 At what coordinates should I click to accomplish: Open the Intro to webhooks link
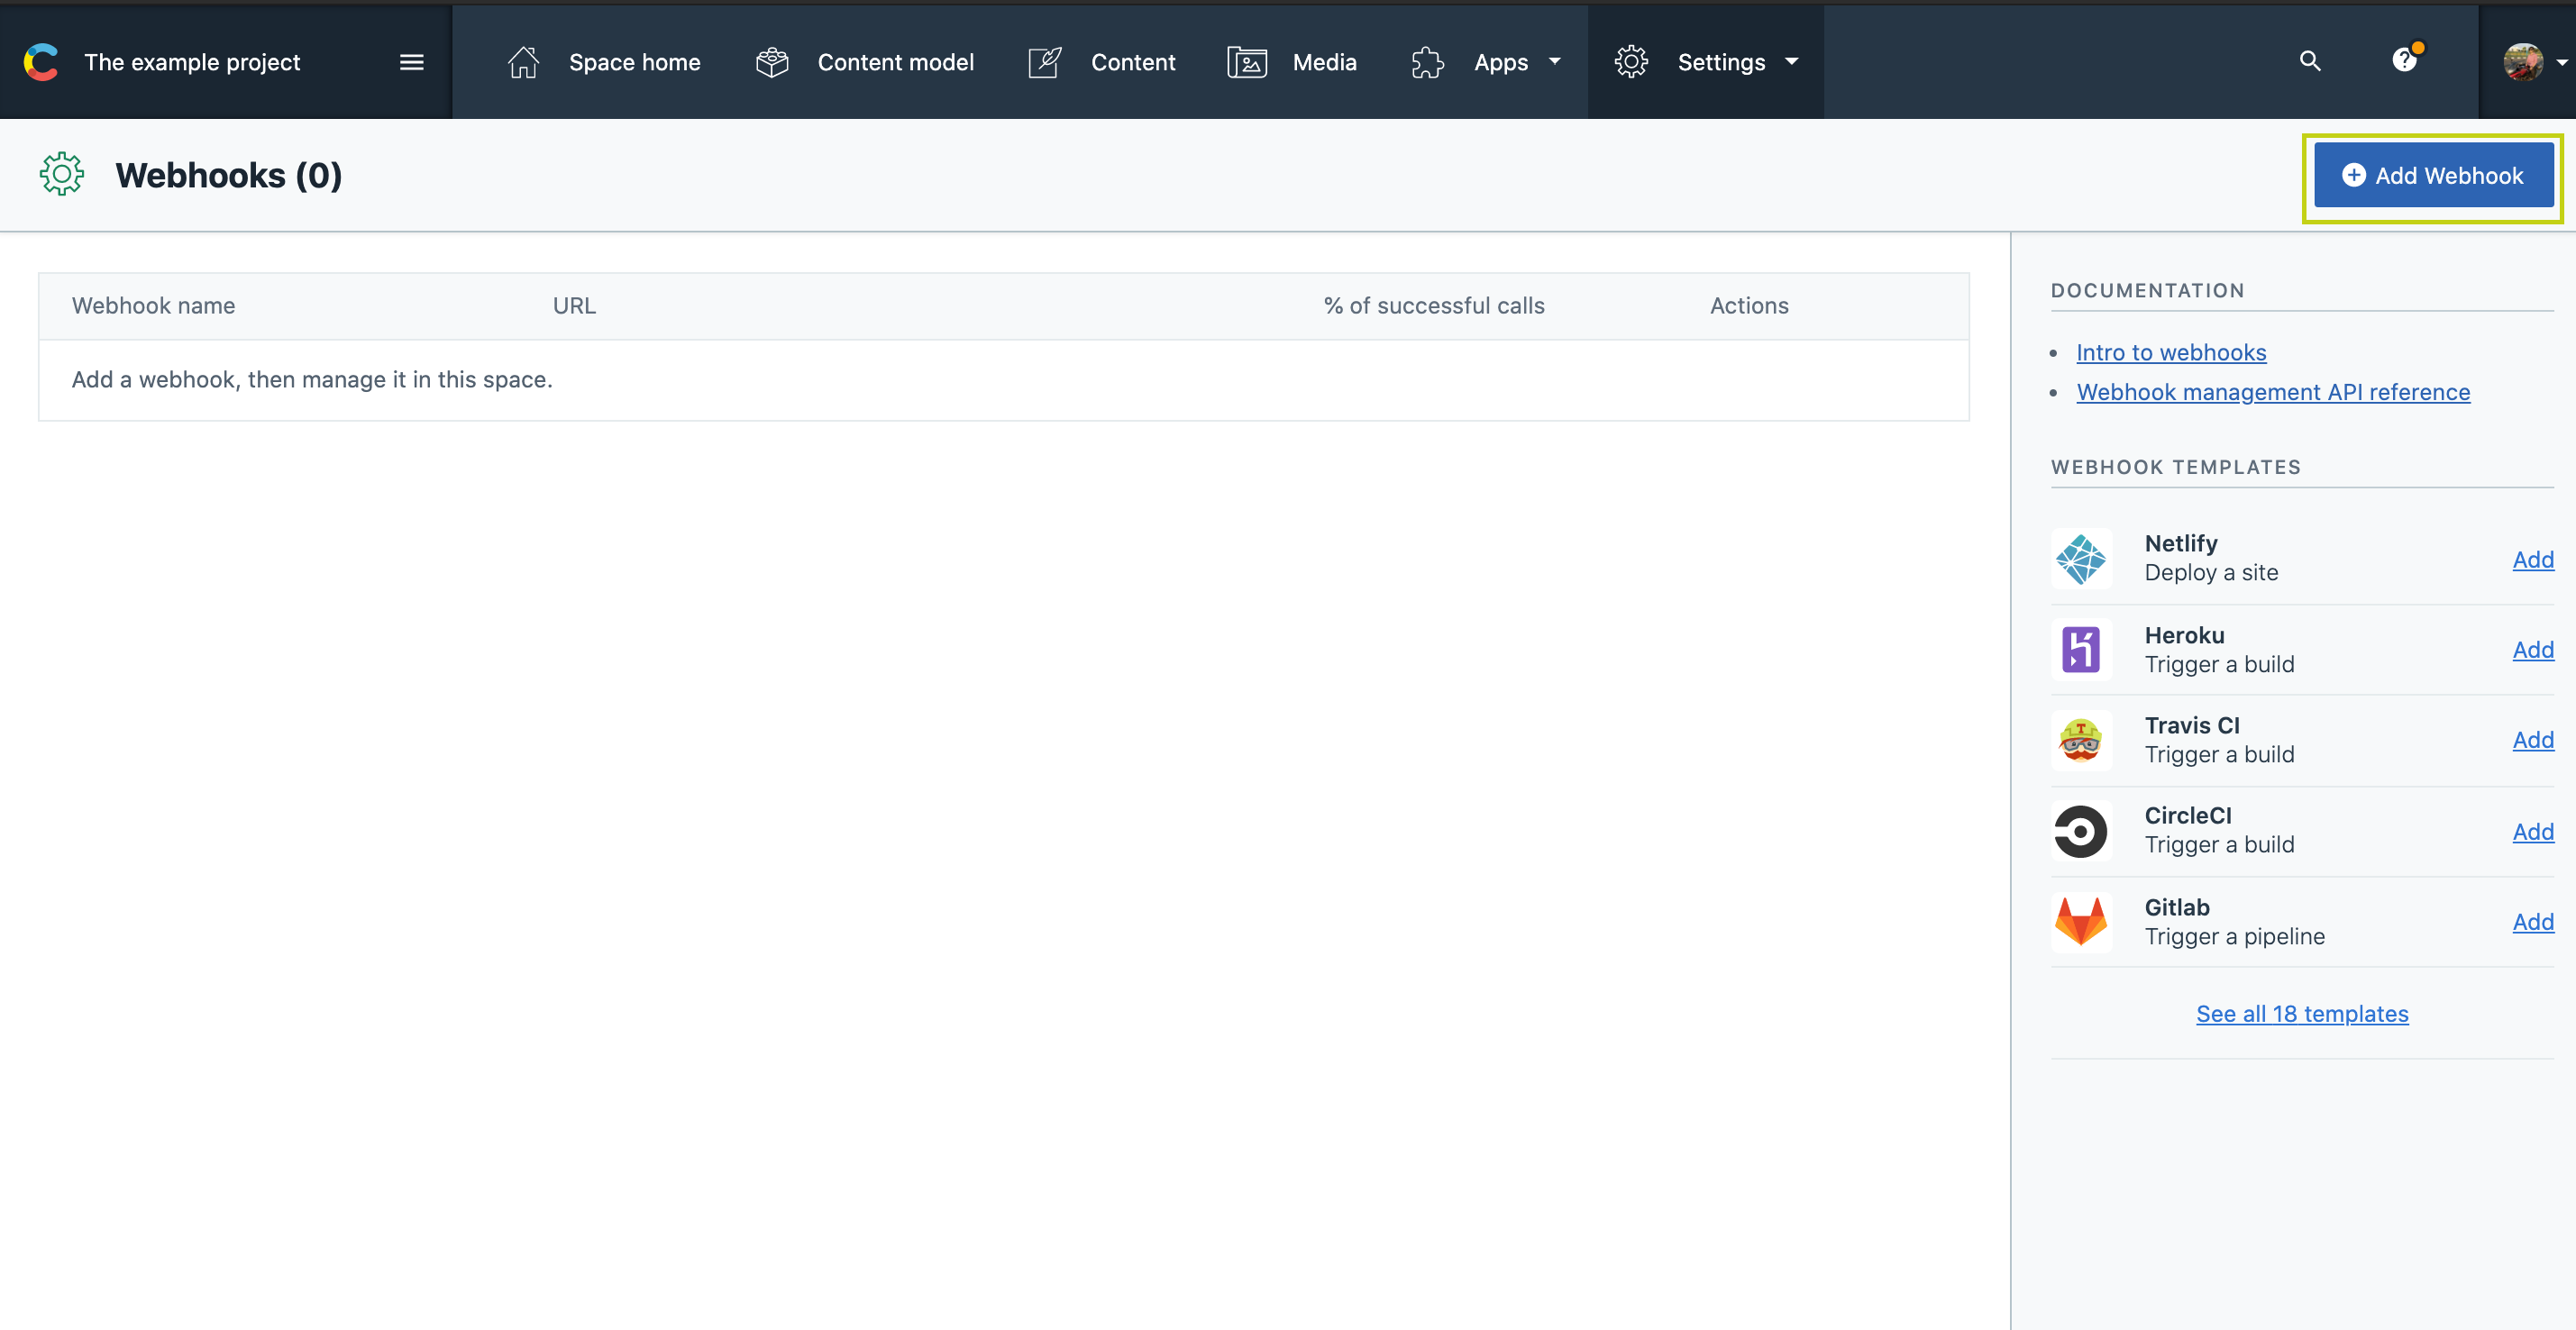[x=2171, y=352]
